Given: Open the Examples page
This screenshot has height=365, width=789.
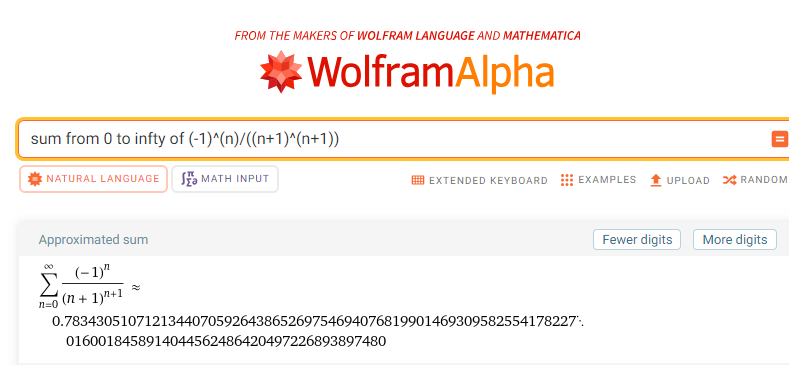Looking at the screenshot, I should pyautogui.click(x=598, y=180).
